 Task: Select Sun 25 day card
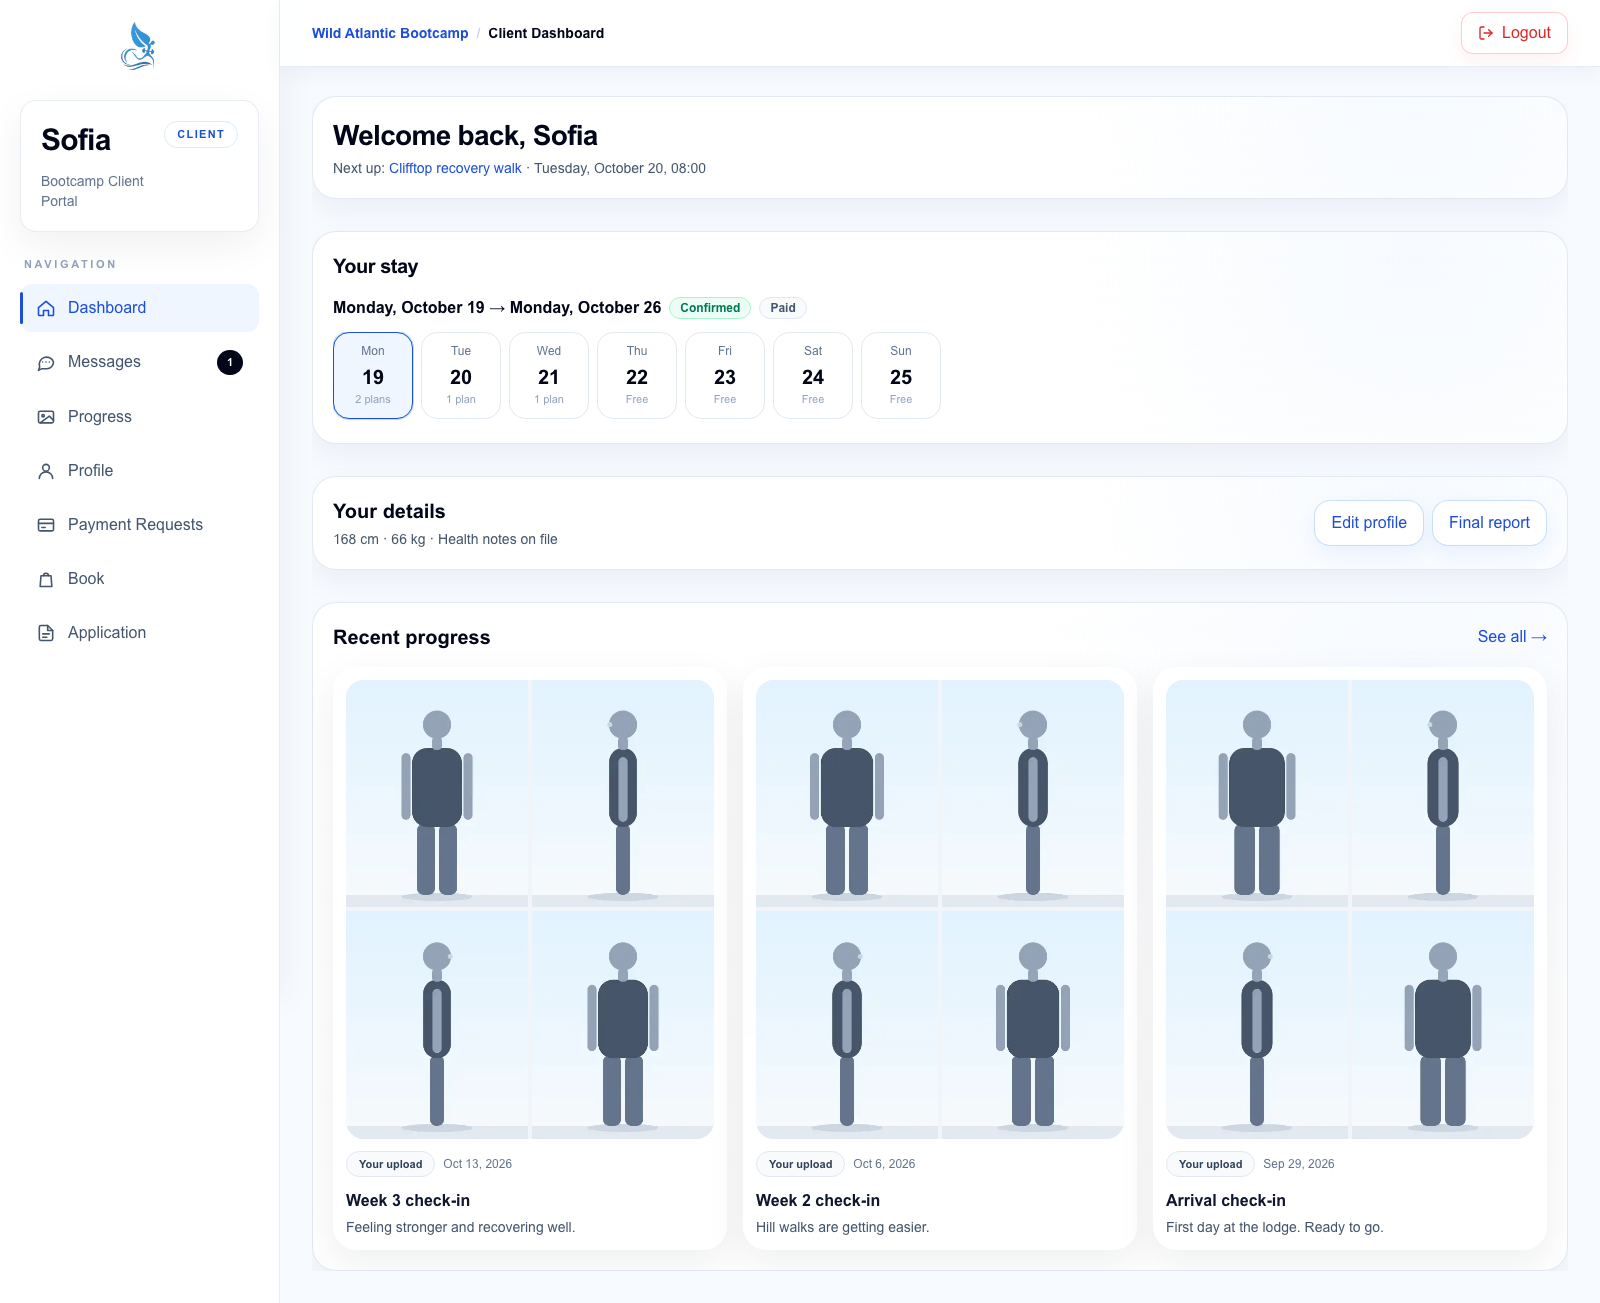(901, 375)
